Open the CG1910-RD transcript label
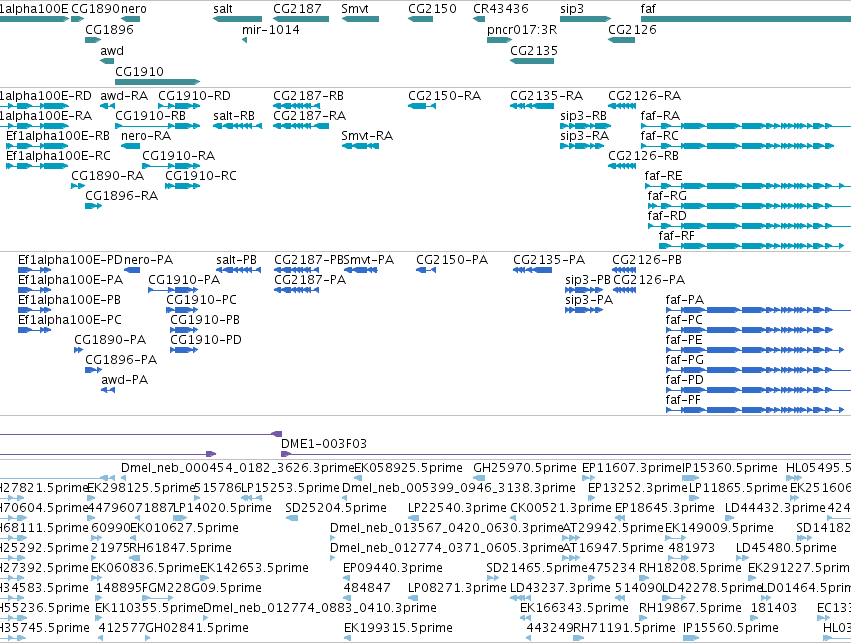This screenshot has width=851, height=643. click(194, 96)
